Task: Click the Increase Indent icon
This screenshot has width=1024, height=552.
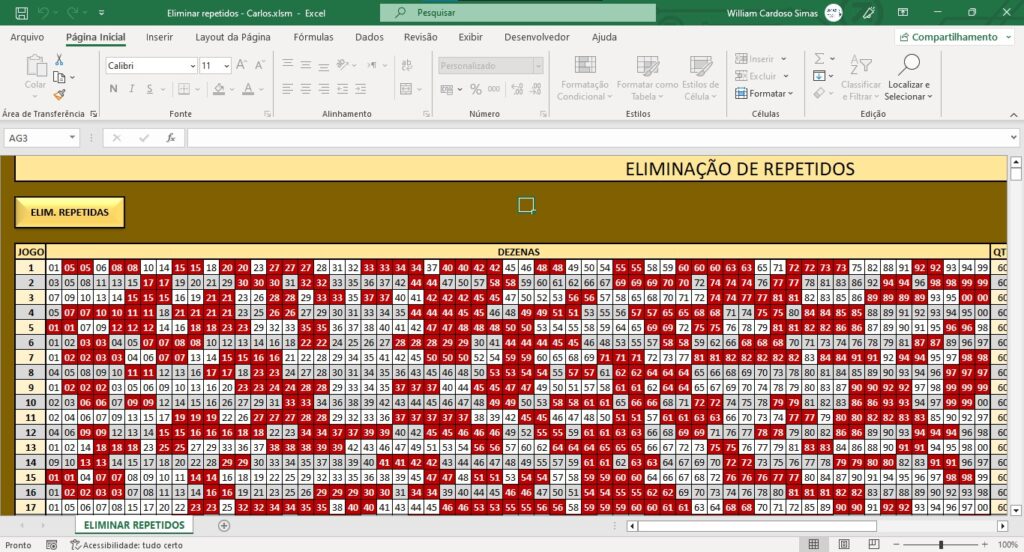Action: pyautogui.click(x=360, y=89)
